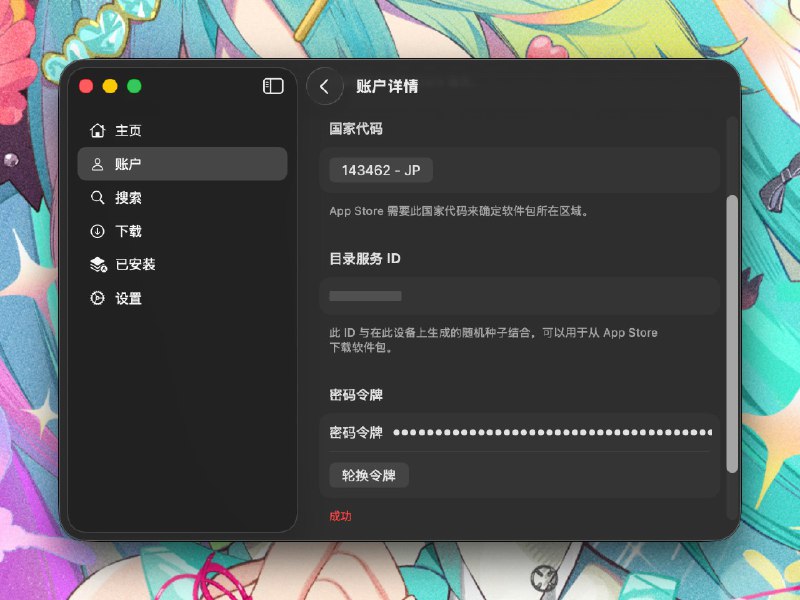
Task: Click the gear icon beside 设置
Action: pos(97,298)
